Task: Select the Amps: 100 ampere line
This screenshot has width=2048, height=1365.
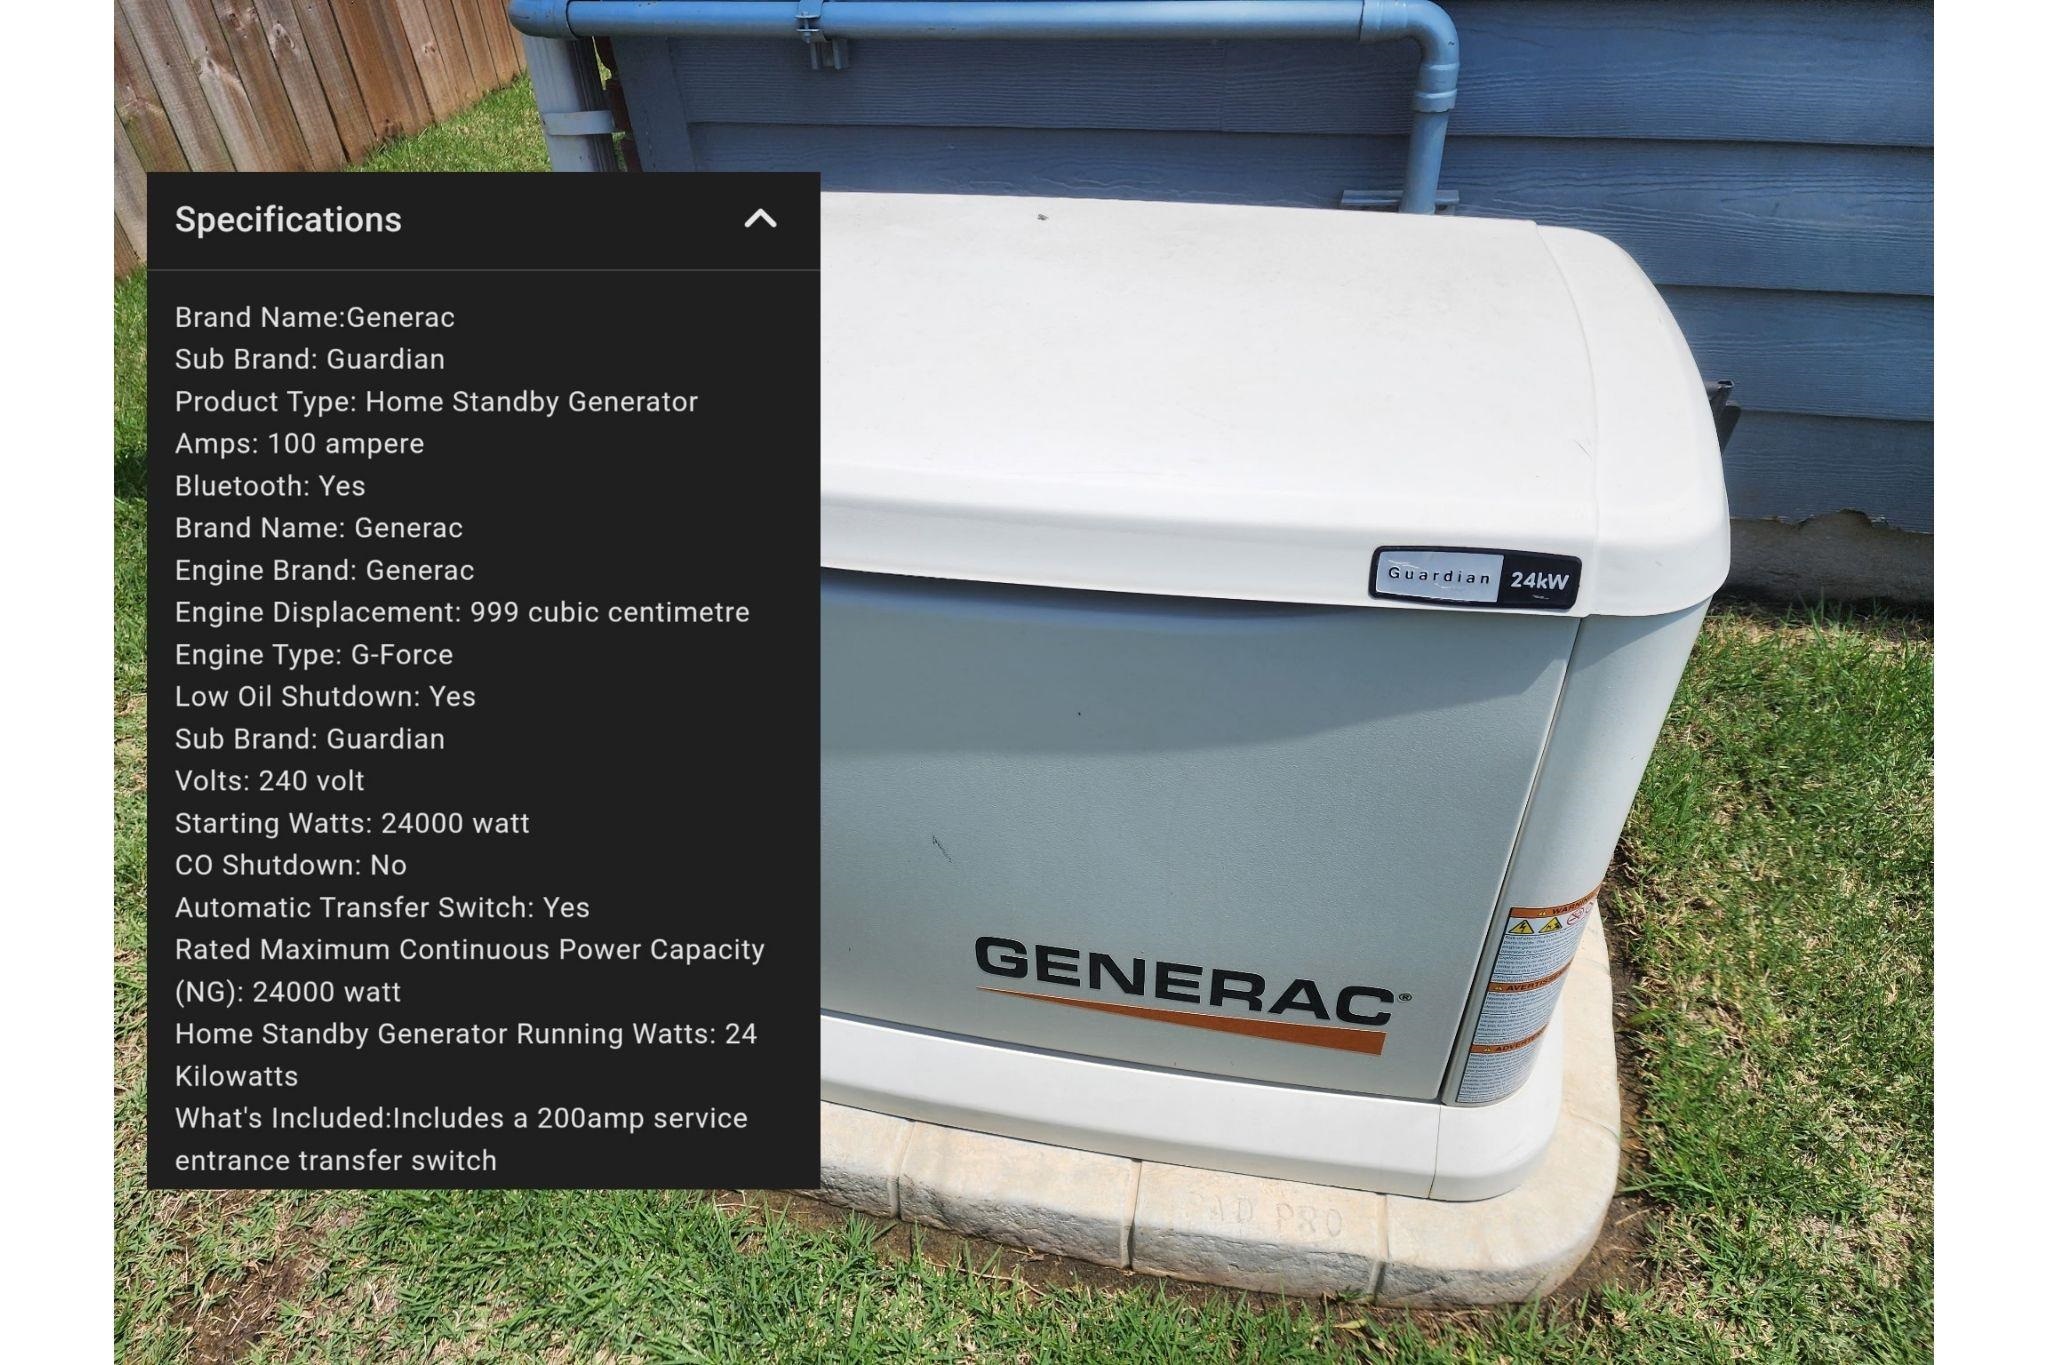Action: 299,444
